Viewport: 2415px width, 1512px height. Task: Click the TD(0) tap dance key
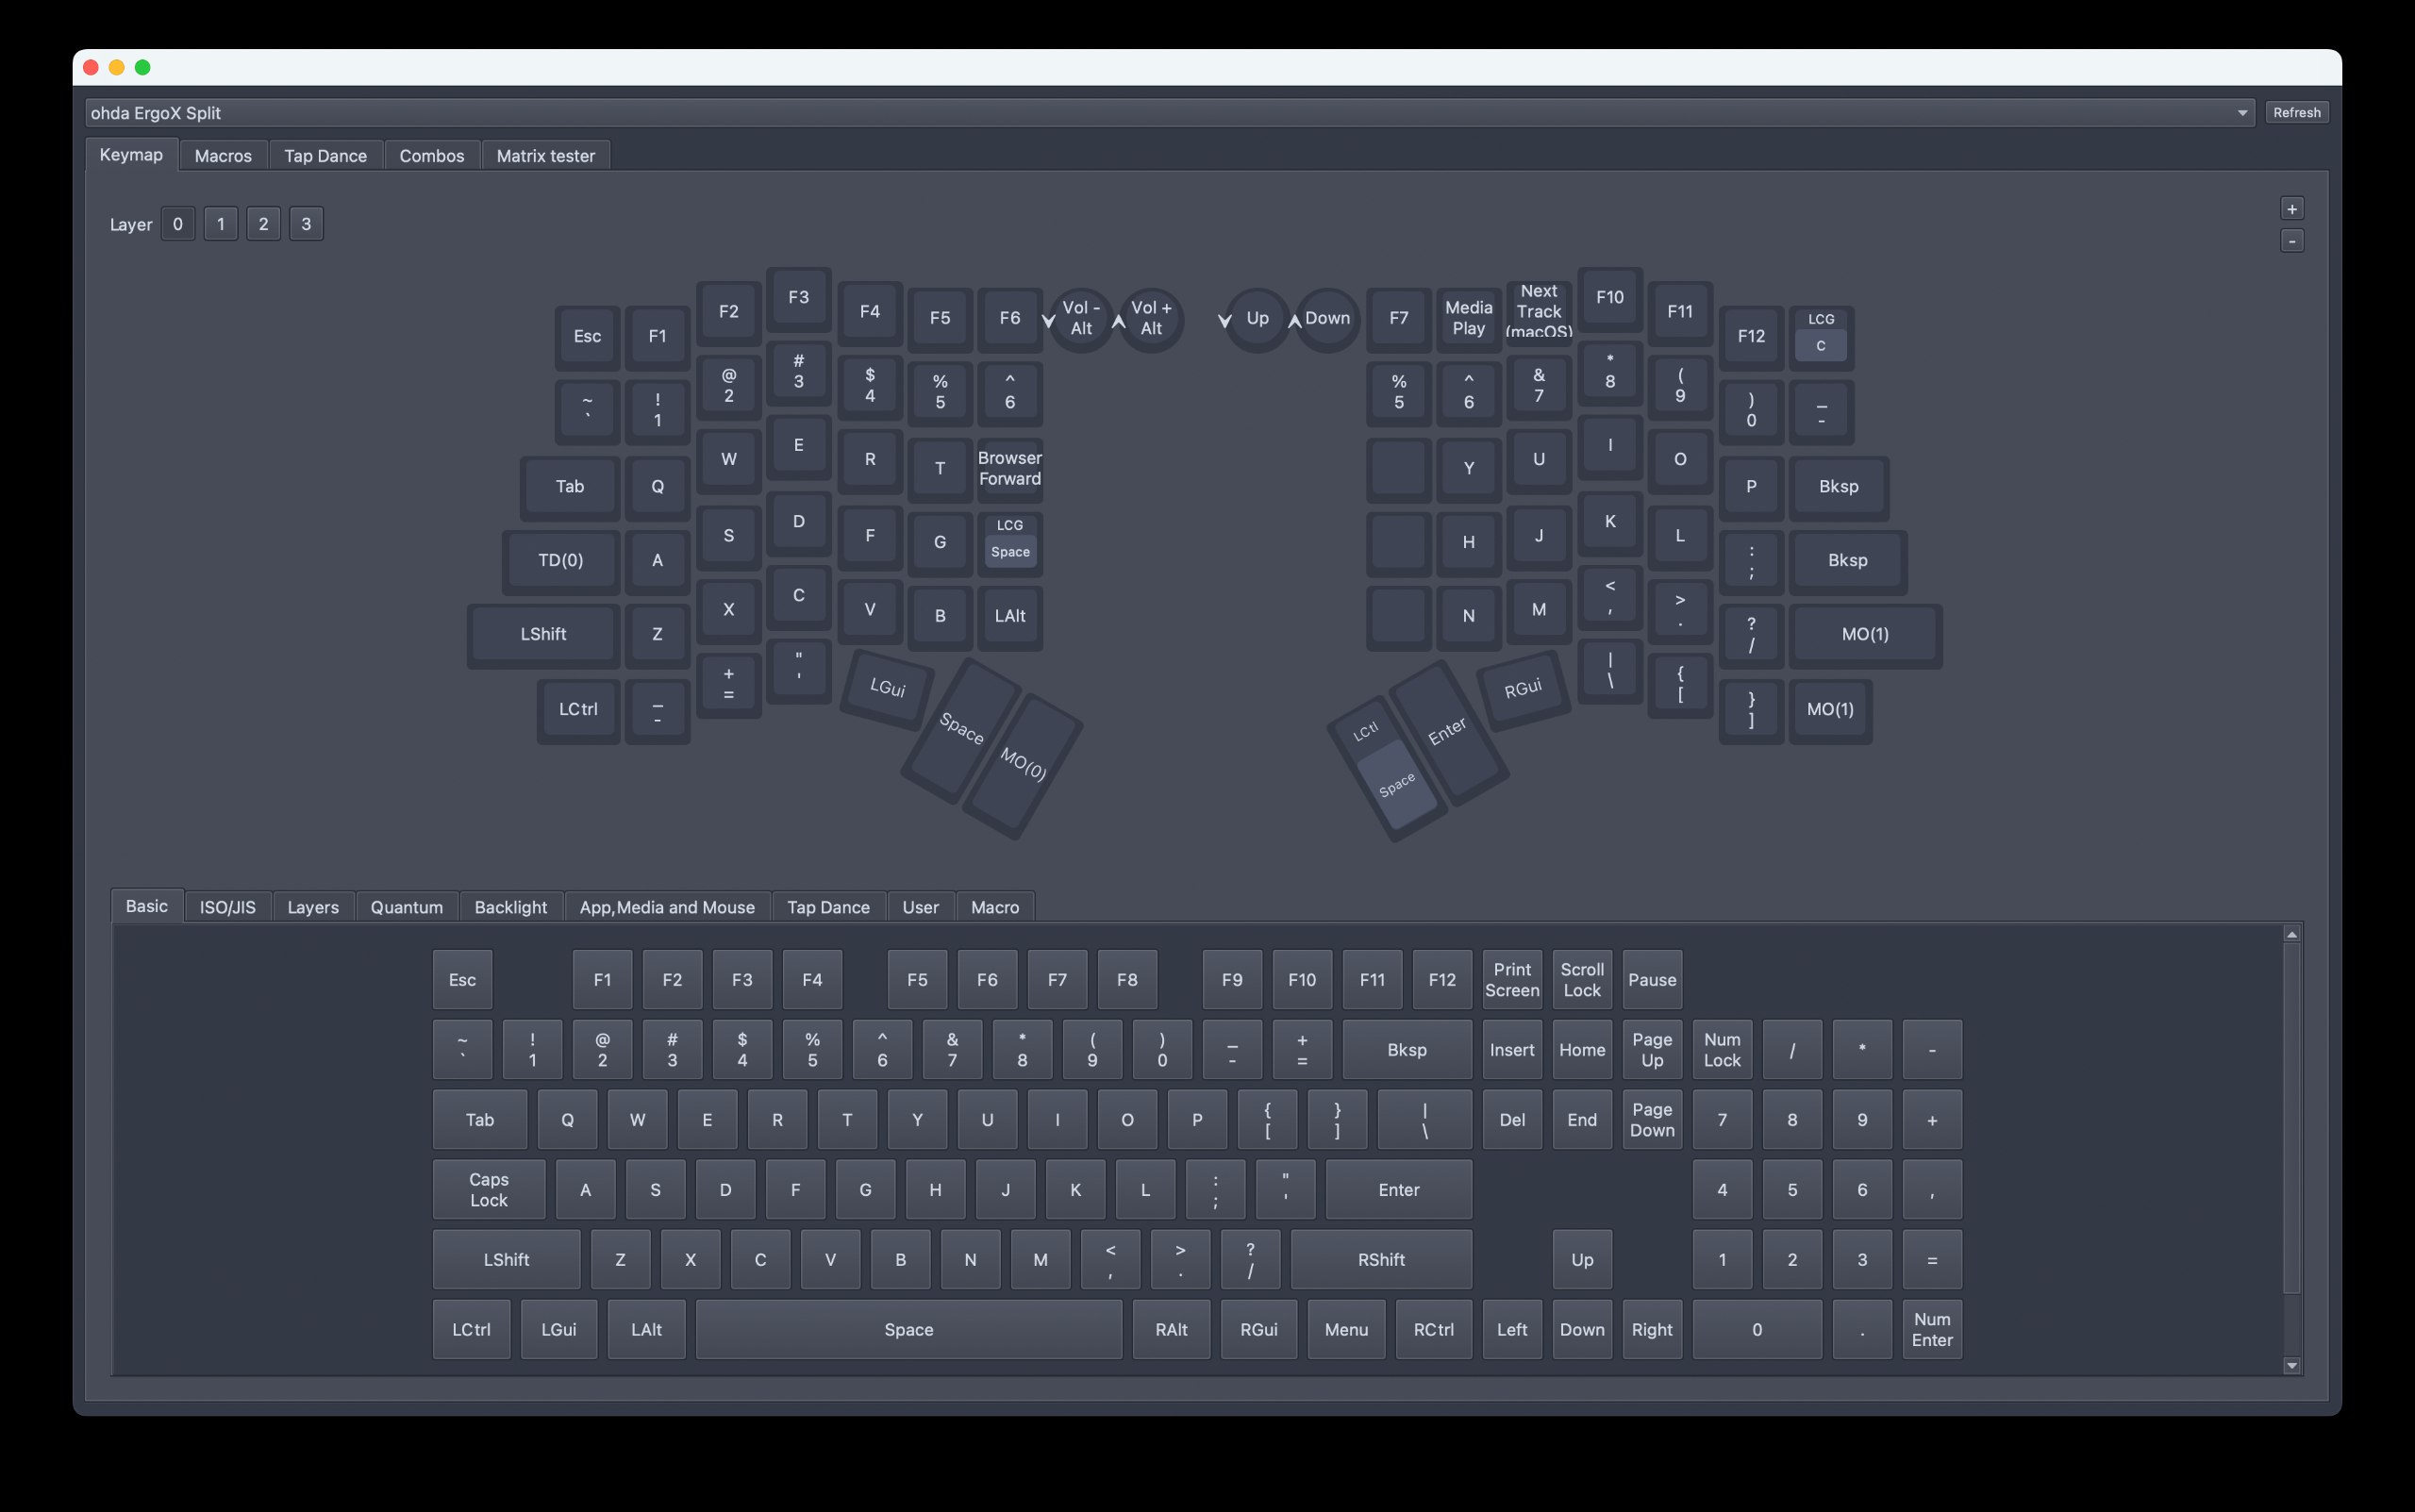tap(556, 559)
